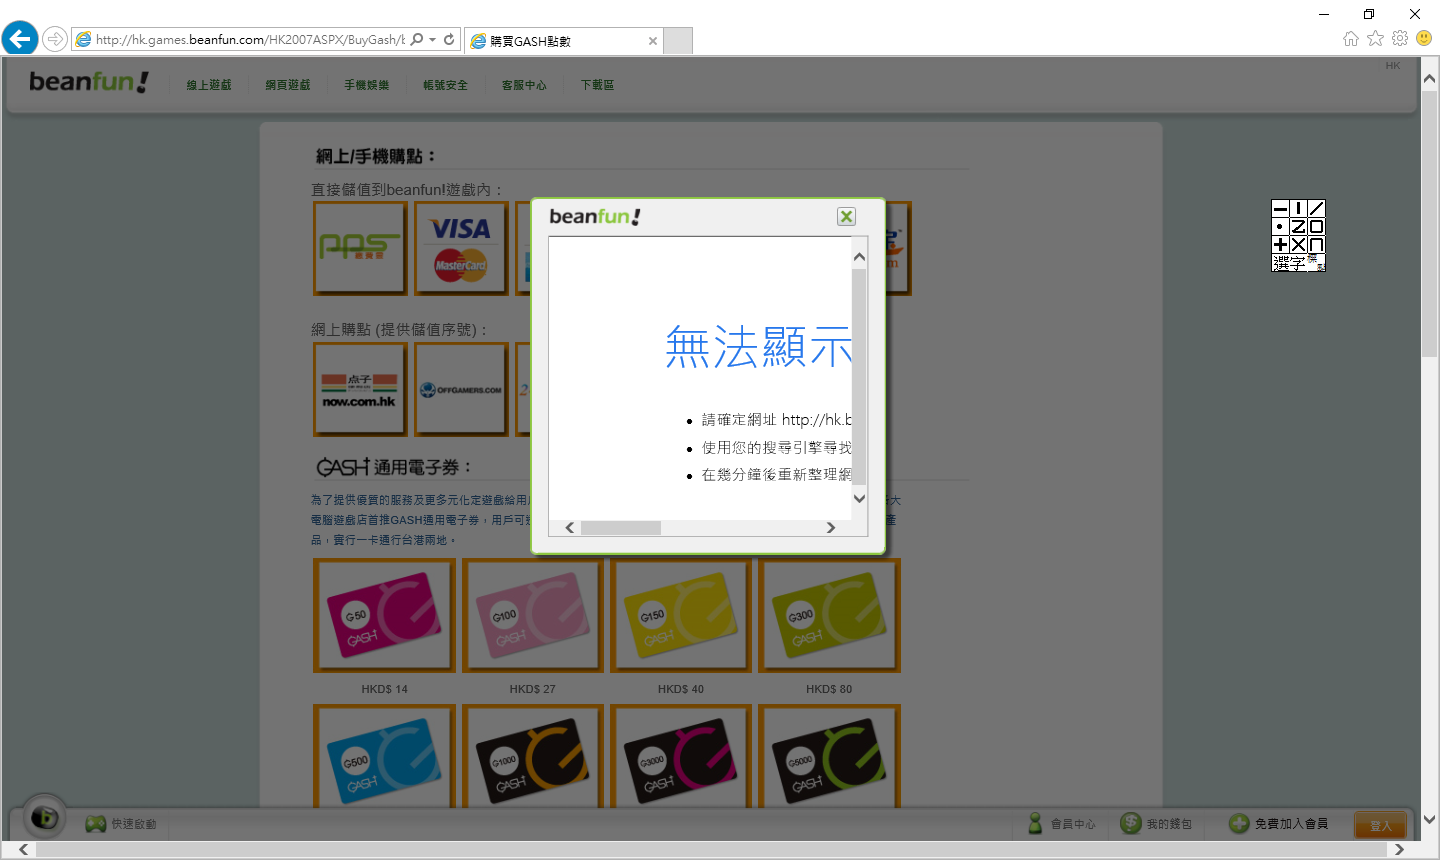Choose the OFFGAMERS.COM purchase option
This screenshot has width=1440, height=860.
pos(461,389)
